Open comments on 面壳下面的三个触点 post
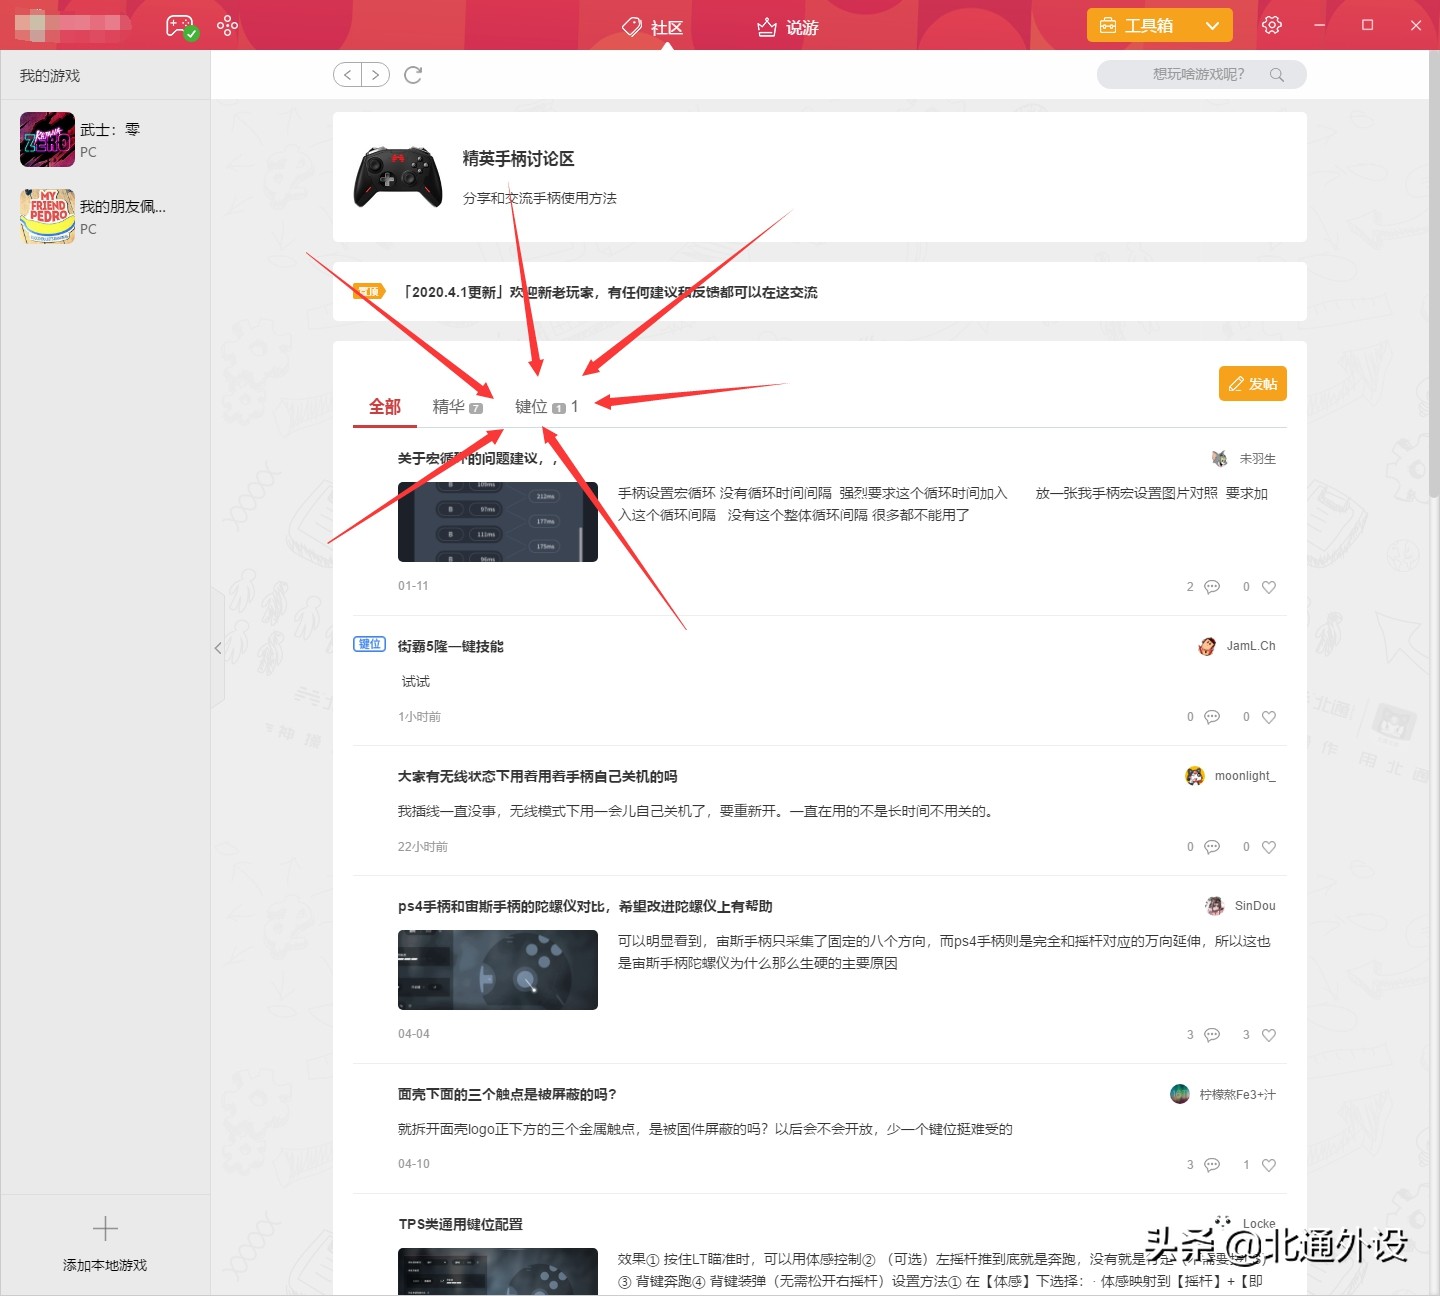Image resolution: width=1440 pixels, height=1296 pixels. coord(1212,1165)
